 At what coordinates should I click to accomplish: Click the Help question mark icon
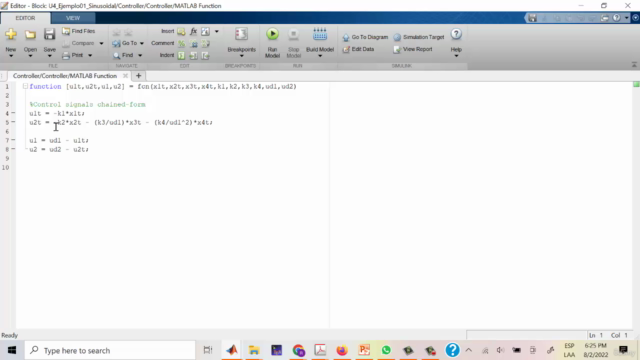pos(456,34)
